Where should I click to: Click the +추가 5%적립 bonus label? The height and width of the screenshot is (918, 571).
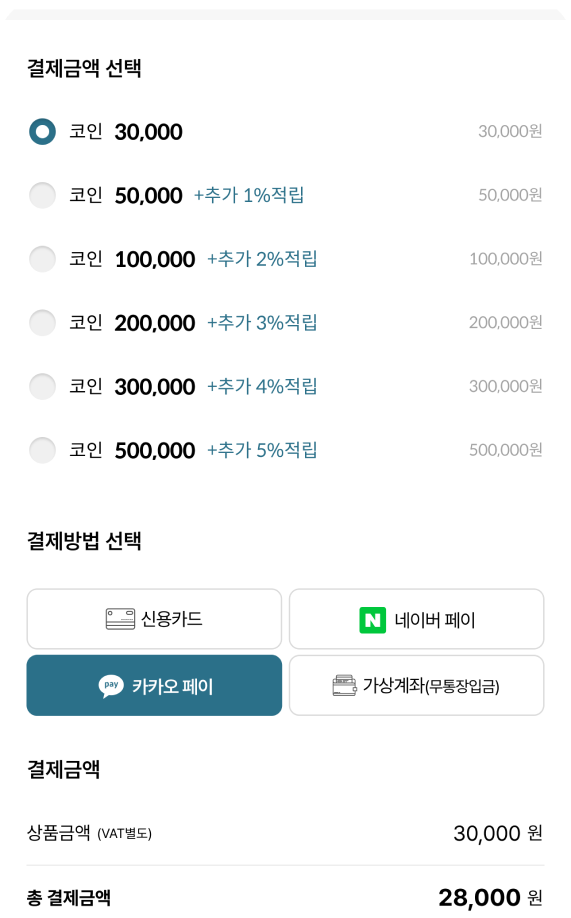(x=262, y=450)
